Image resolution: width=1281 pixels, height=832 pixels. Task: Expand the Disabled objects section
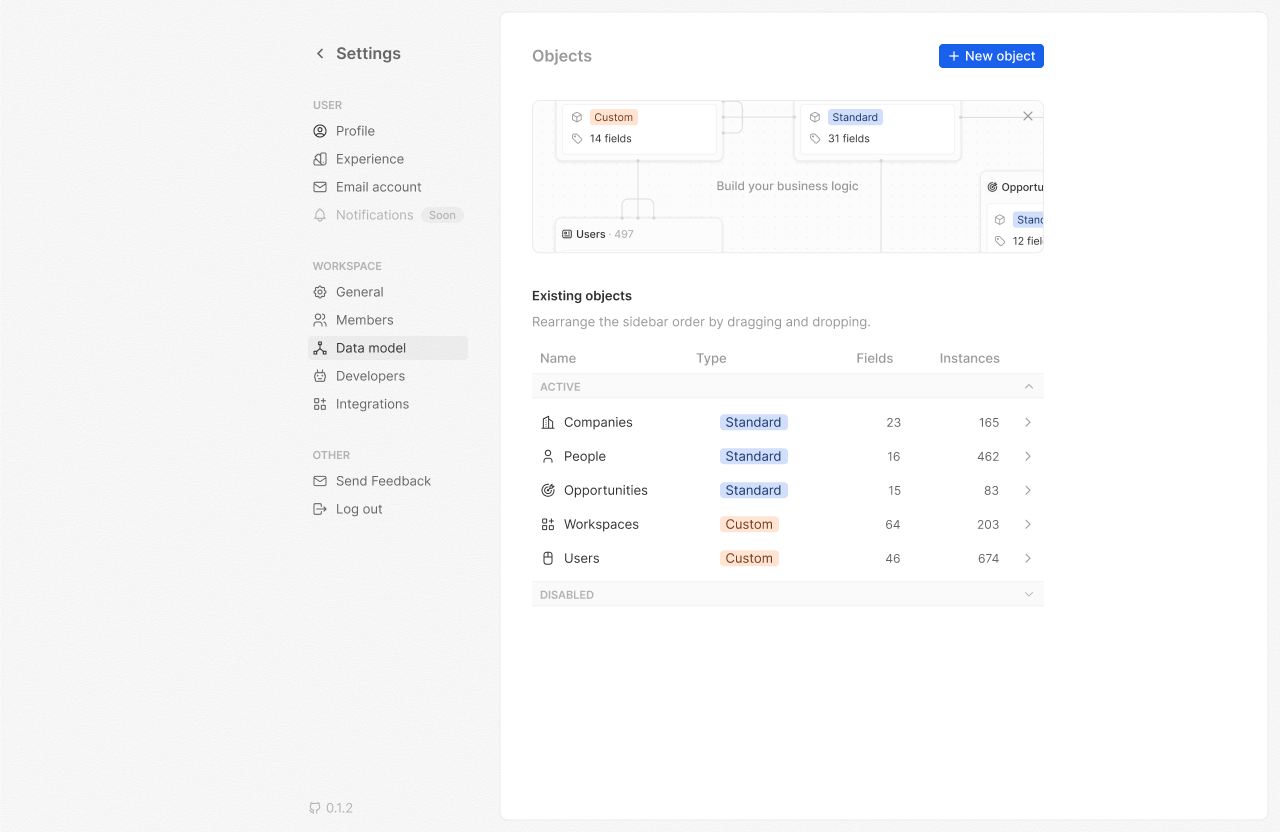(1028, 595)
